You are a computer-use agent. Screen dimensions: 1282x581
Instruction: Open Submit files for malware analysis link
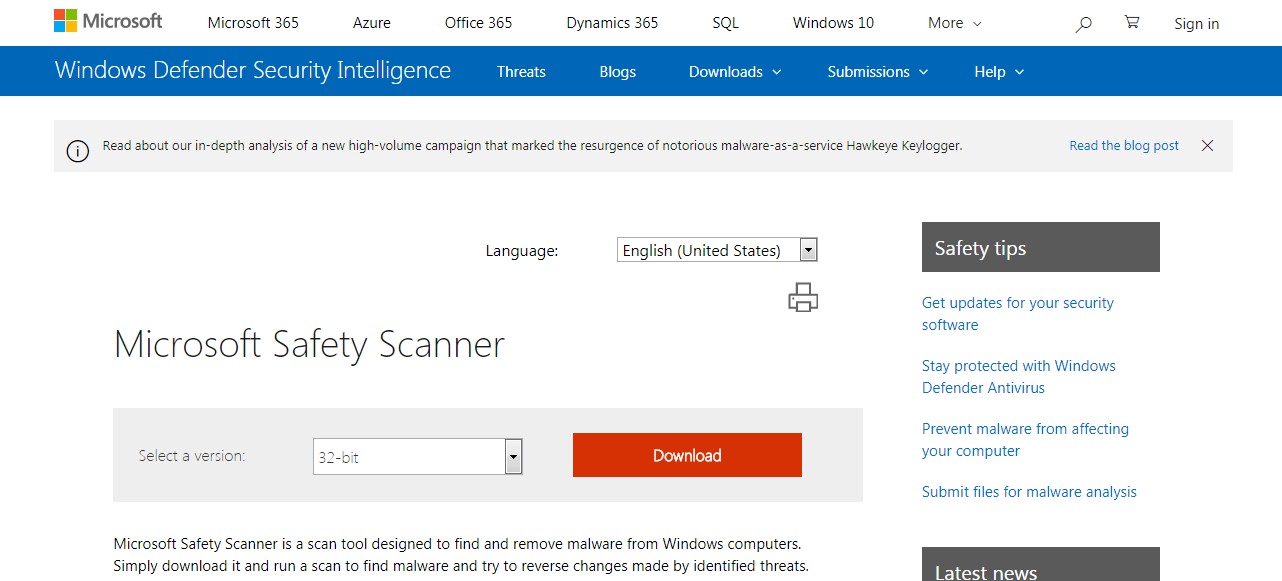click(1029, 492)
